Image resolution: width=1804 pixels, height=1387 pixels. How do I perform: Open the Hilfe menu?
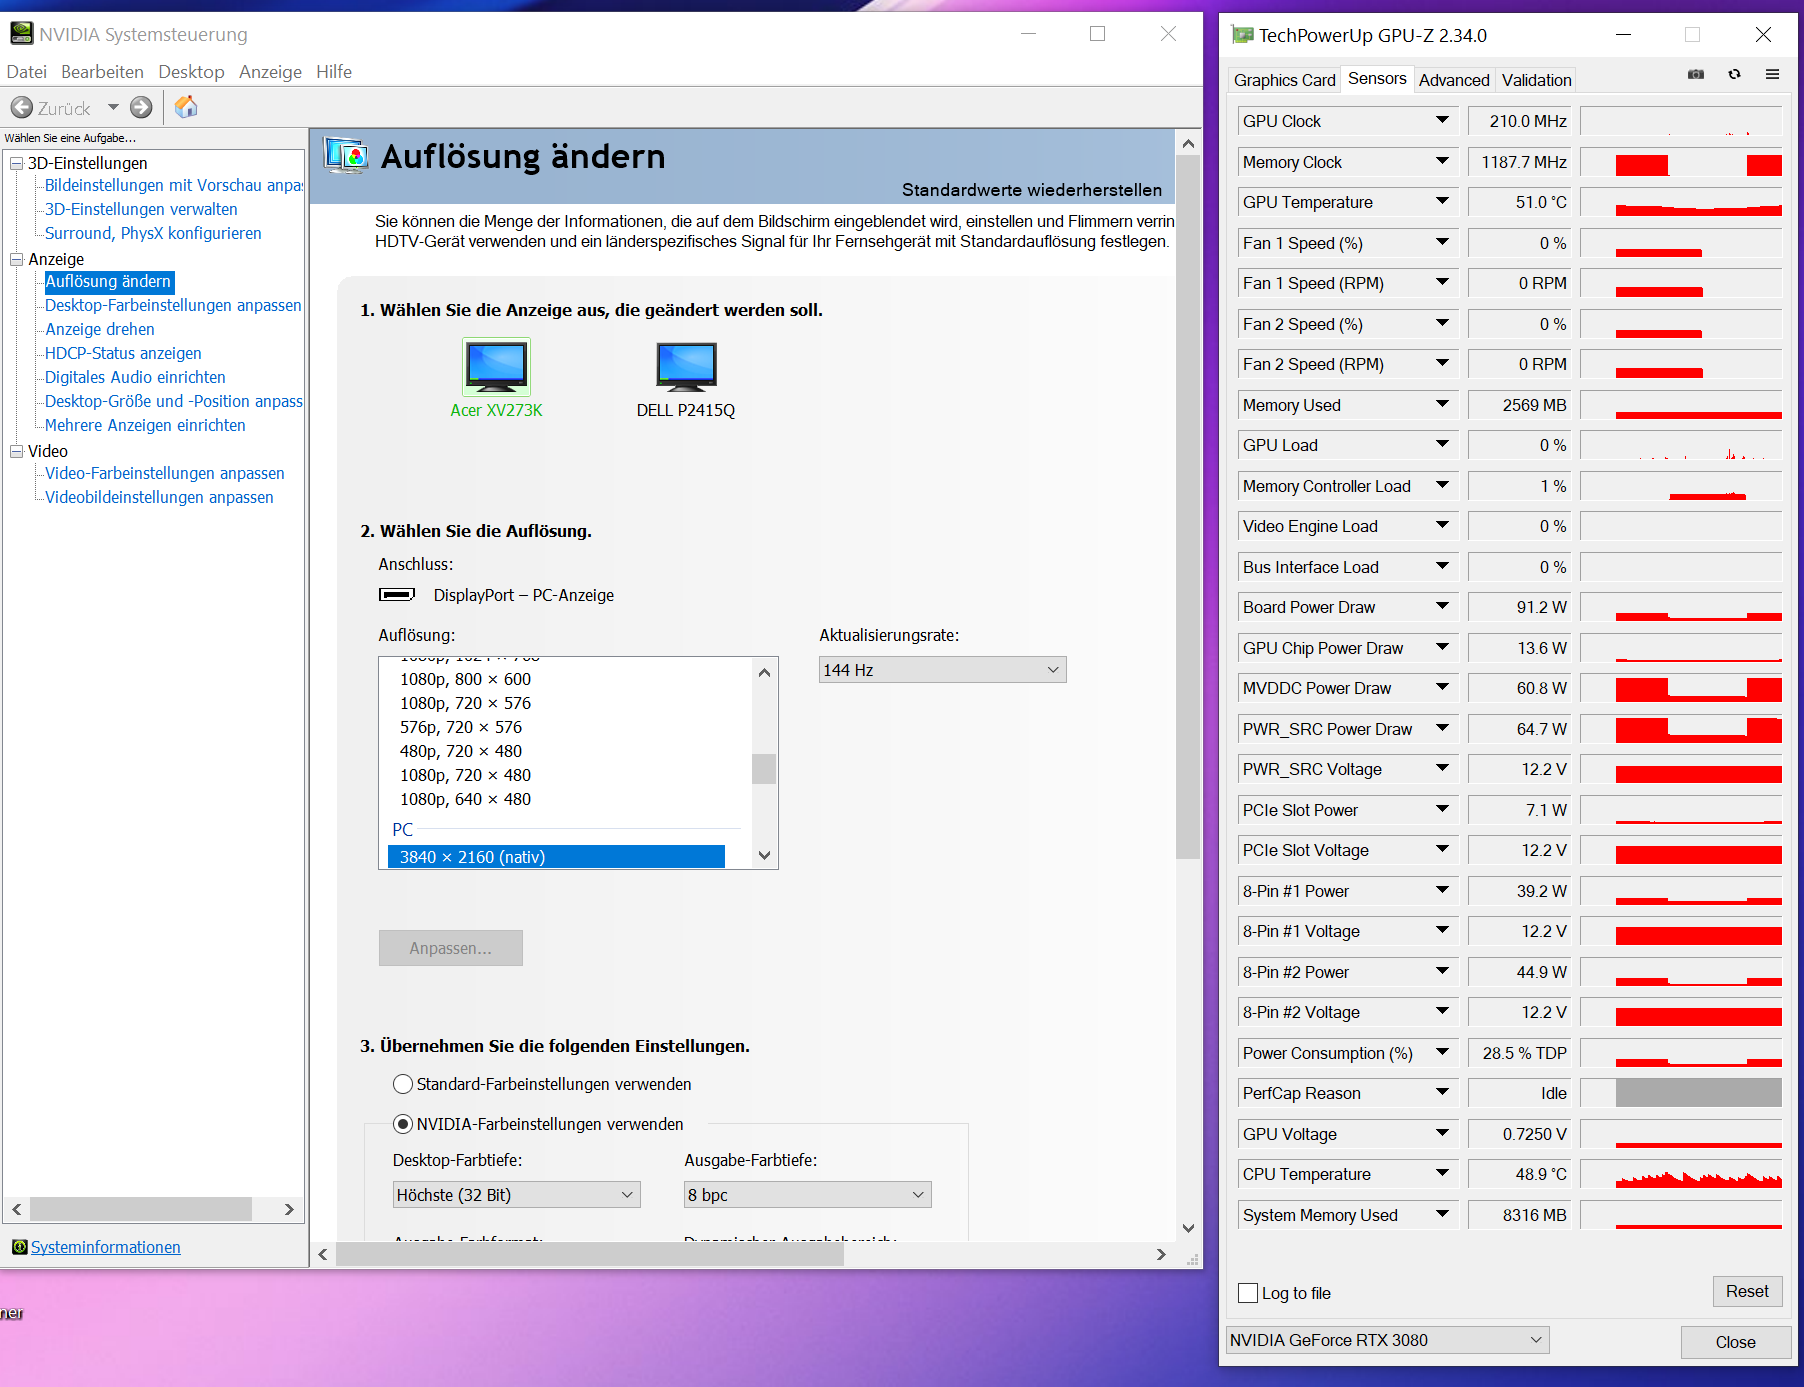(334, 72)
